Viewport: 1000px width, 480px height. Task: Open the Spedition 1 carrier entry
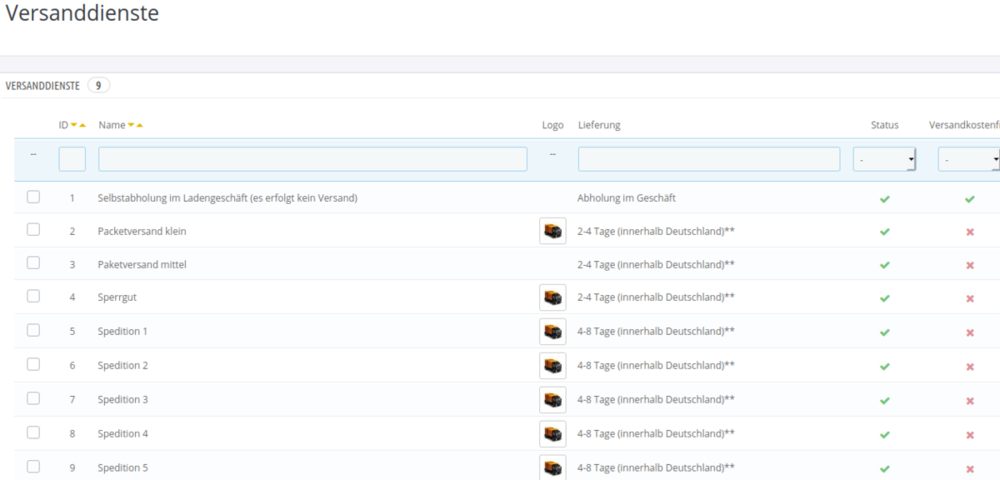pos(122,331)
